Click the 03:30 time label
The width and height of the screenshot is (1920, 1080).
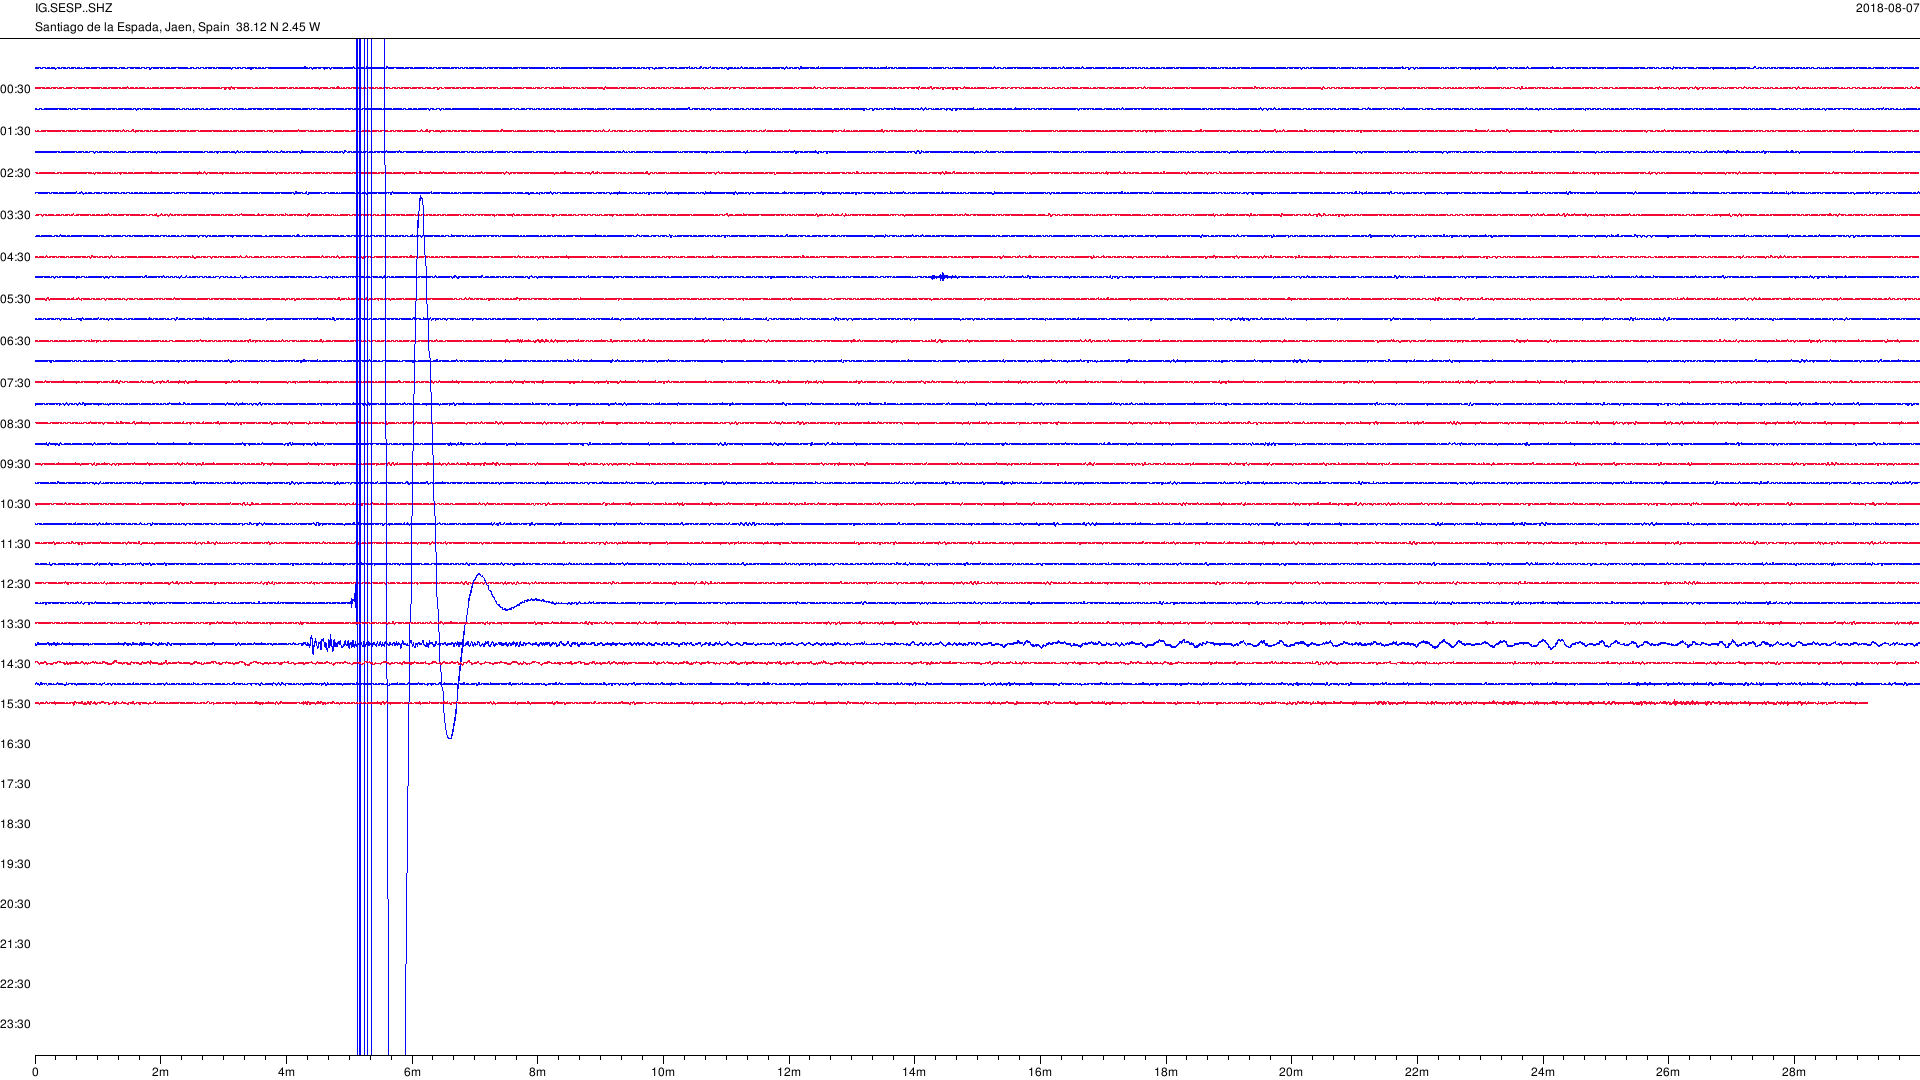pos(15,215)
